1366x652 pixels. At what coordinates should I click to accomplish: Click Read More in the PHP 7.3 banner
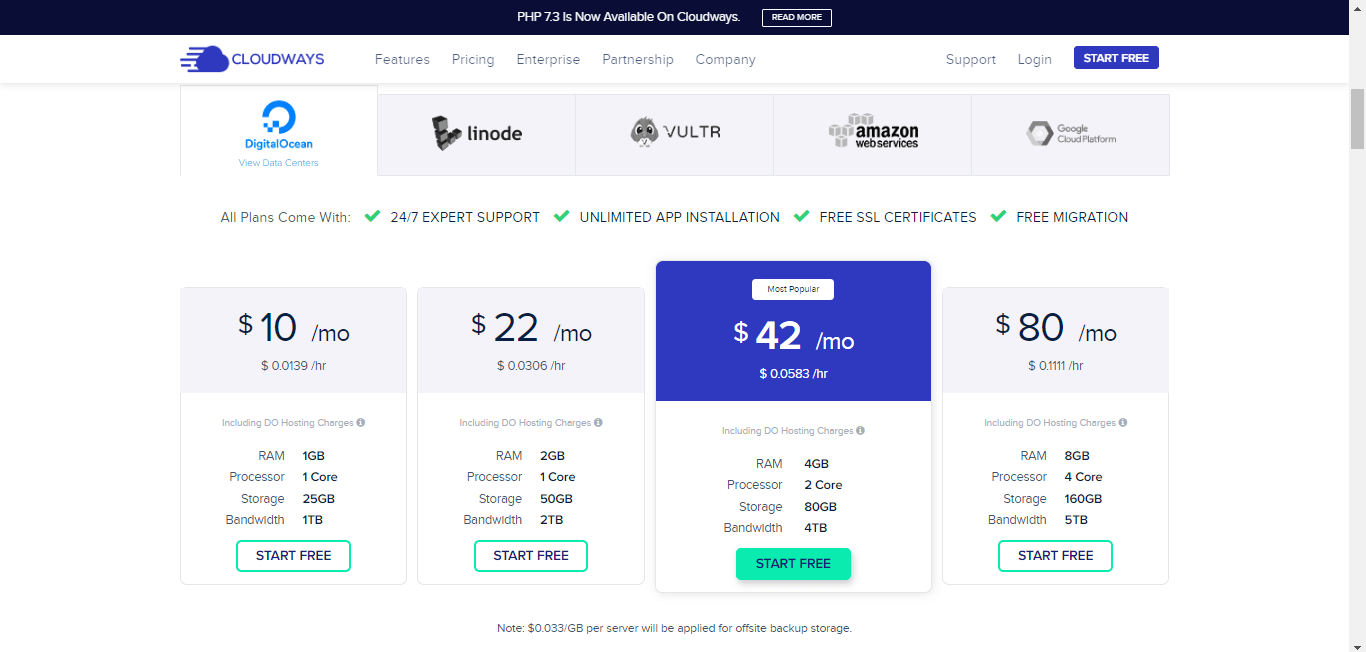point(797,17)
